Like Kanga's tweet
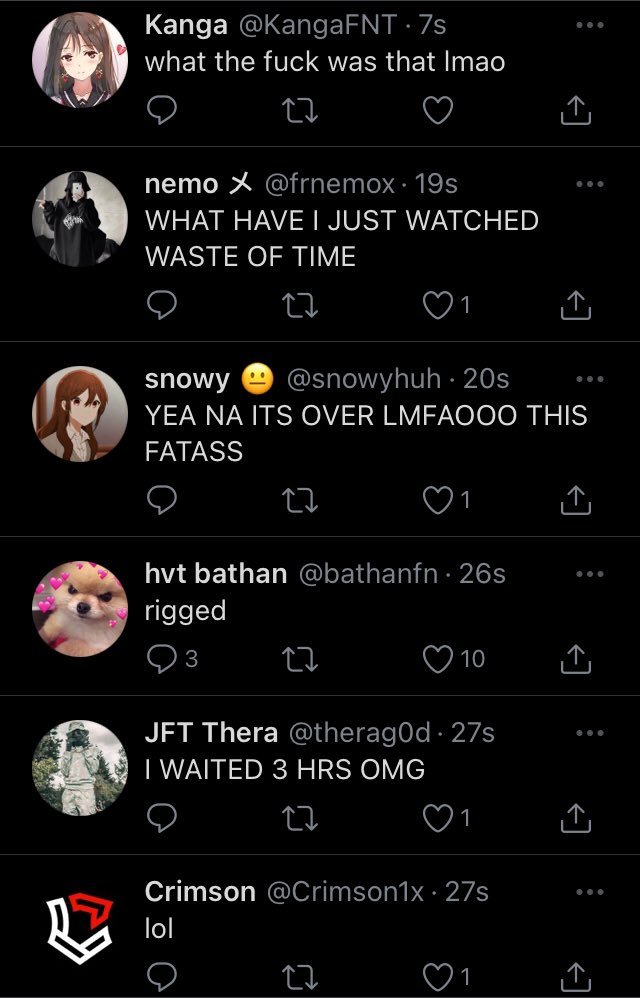 [438, 110]
